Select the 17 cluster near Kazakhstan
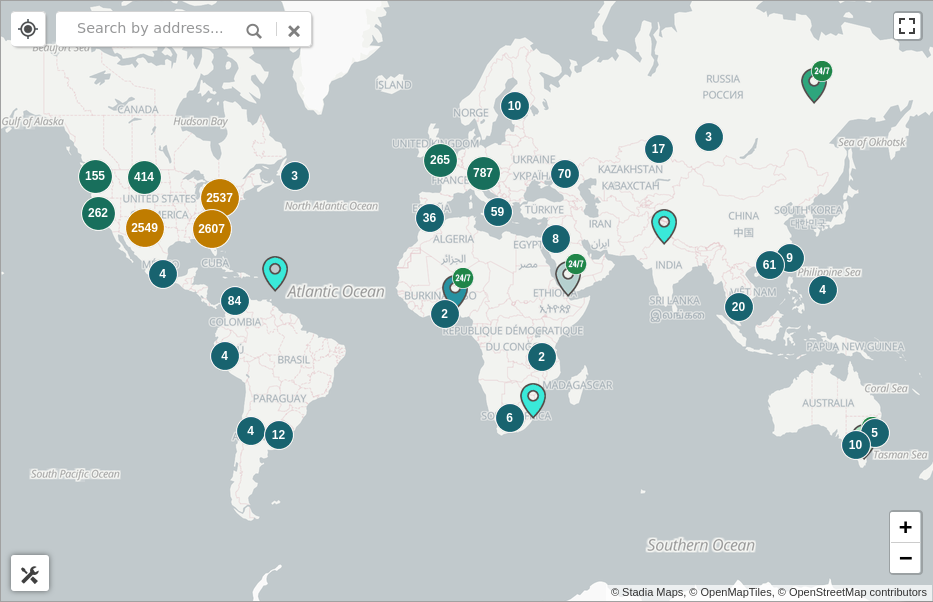This screenshot has width=933, height=602. (x=659, y=149)
